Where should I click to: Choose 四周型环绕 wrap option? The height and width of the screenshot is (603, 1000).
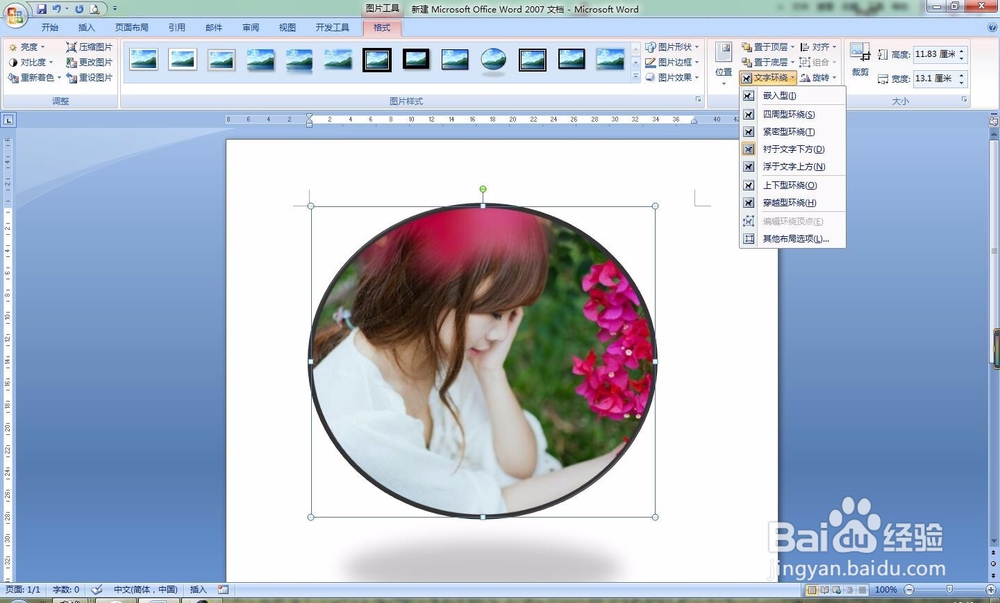point(793,114)
